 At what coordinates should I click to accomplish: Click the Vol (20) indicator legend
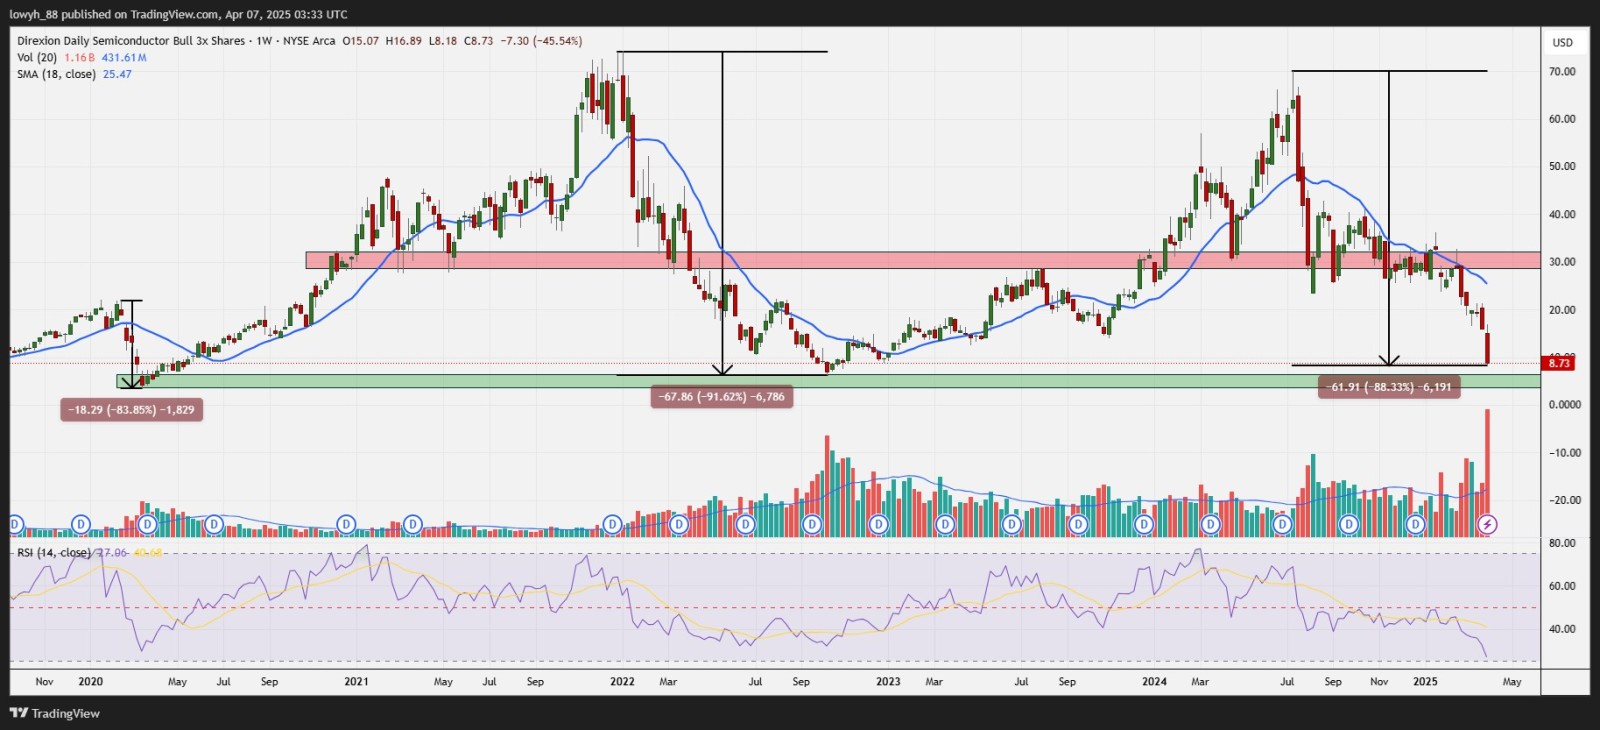37,58
